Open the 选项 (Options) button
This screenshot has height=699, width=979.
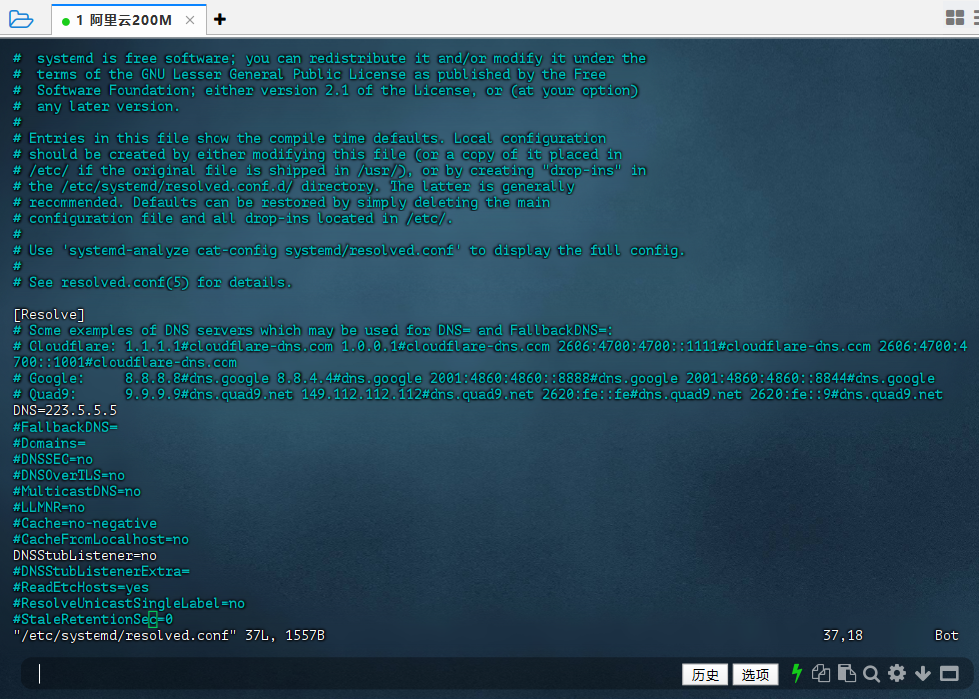755,674
